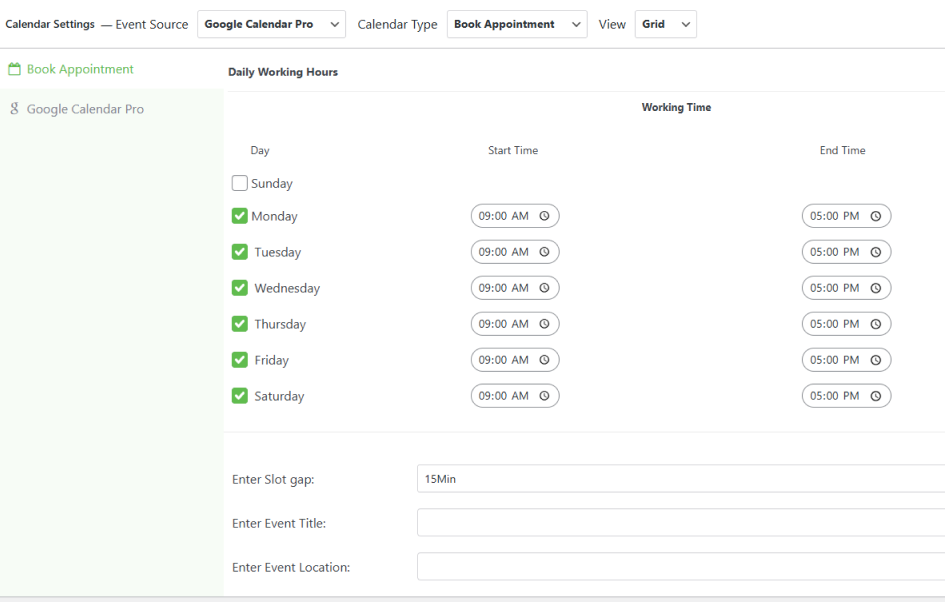Enable the Sunday checkbox
The width and height of the screenshot is (945, 602).
click(240, 183)
